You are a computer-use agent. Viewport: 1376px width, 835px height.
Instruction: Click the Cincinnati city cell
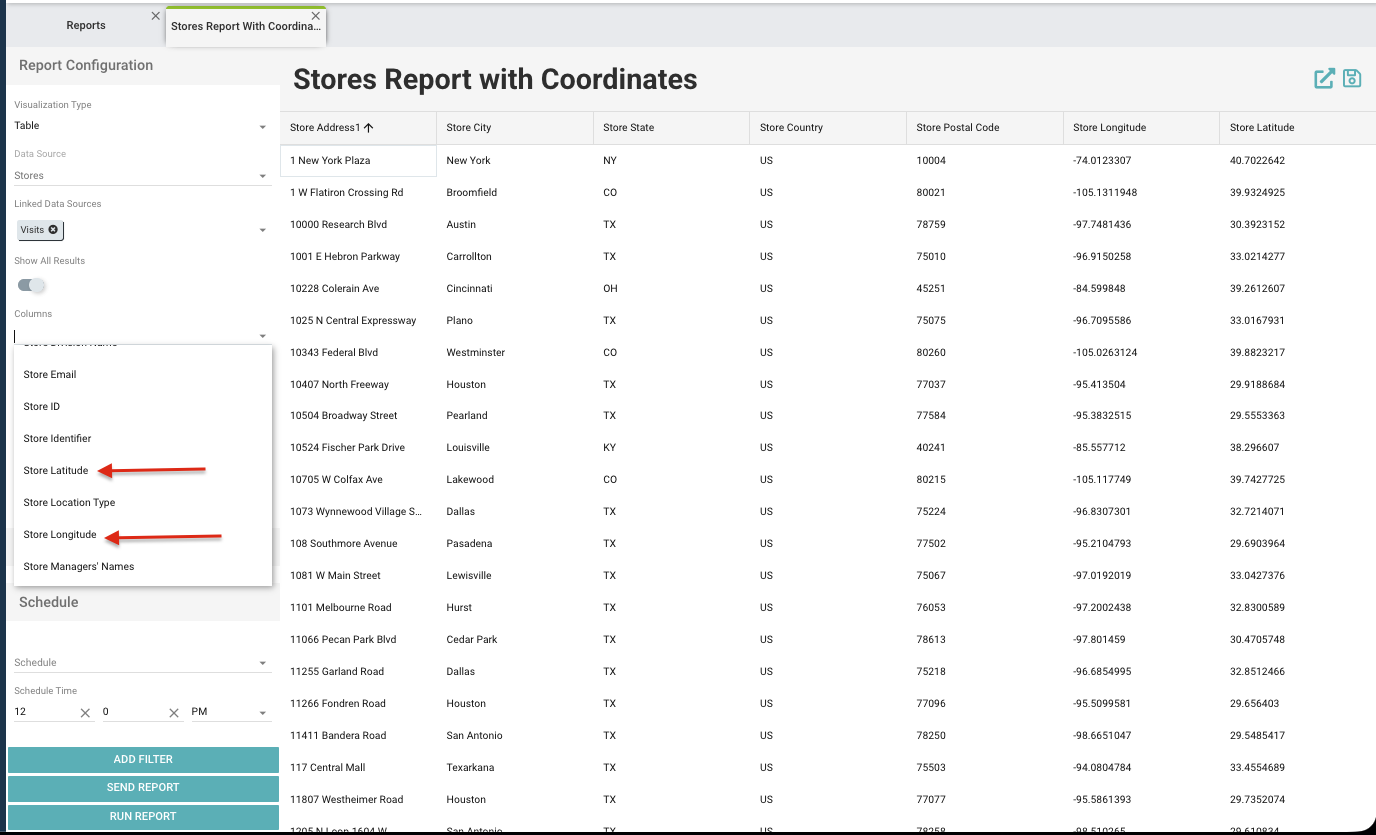tap(515, 289)
